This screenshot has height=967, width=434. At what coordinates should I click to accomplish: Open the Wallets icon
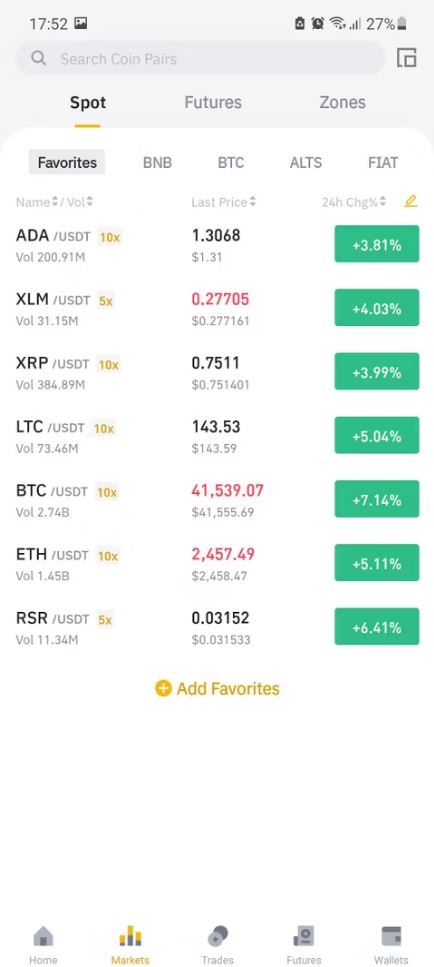click(391, 936)
